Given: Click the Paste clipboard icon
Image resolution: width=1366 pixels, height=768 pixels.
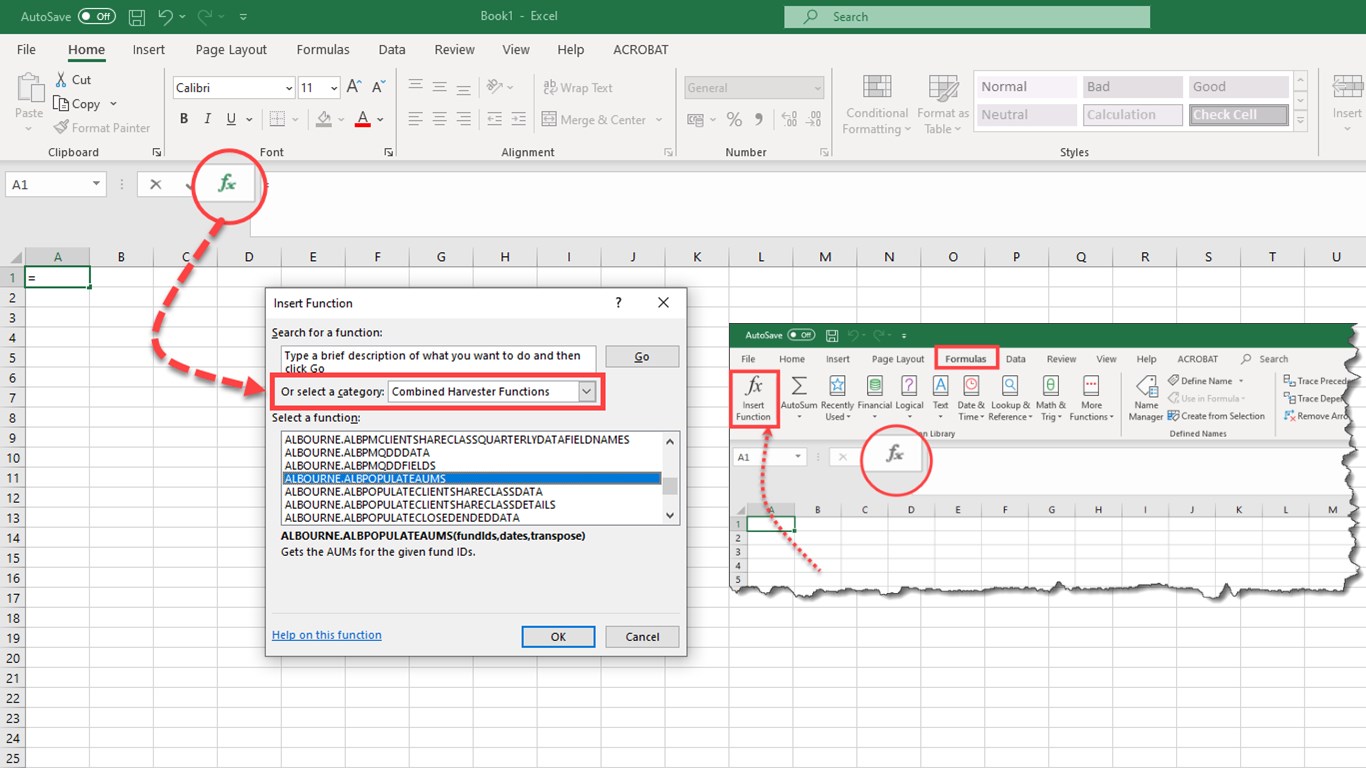Looking at the screenshot, I should 30,87.
